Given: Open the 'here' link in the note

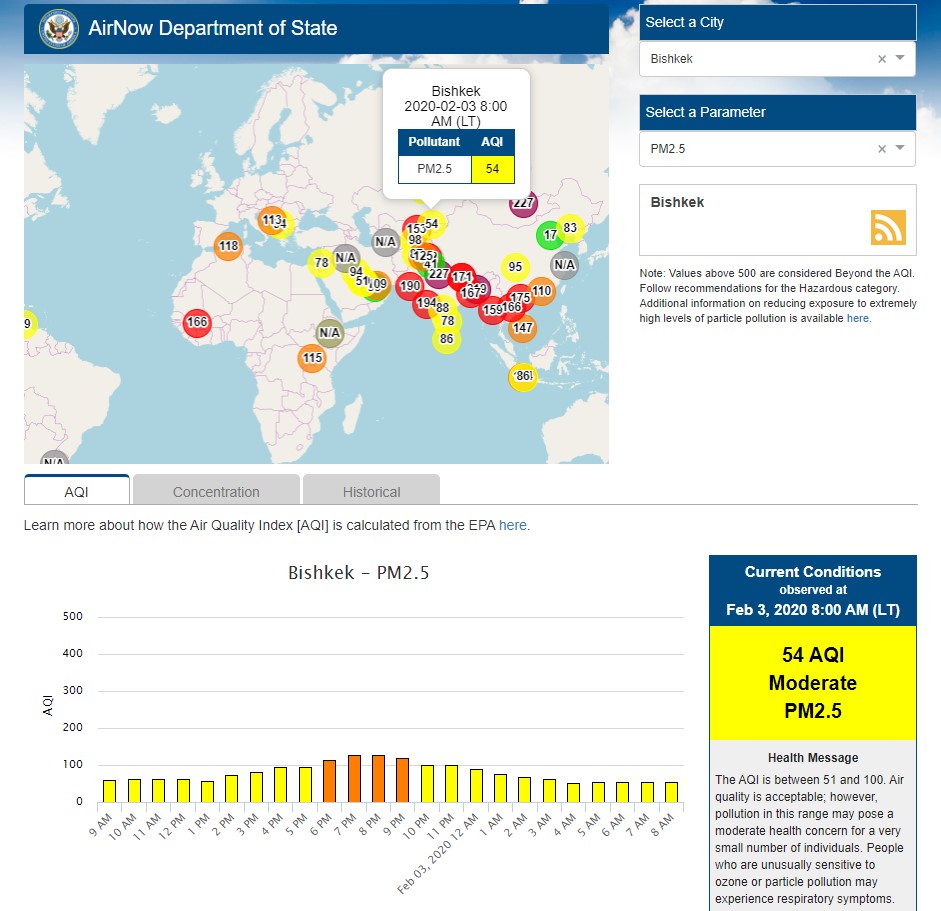Looking at the screenshot, I should tap(858, 318).
